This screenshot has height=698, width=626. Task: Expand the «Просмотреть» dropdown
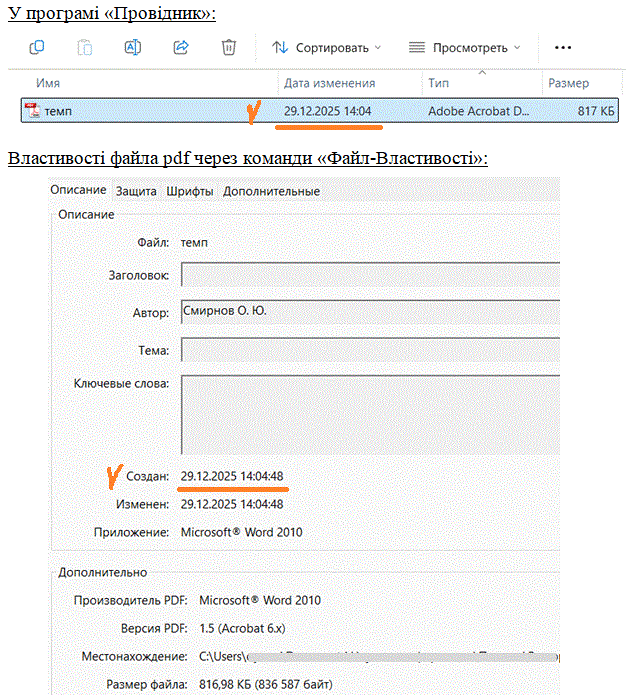465,47
